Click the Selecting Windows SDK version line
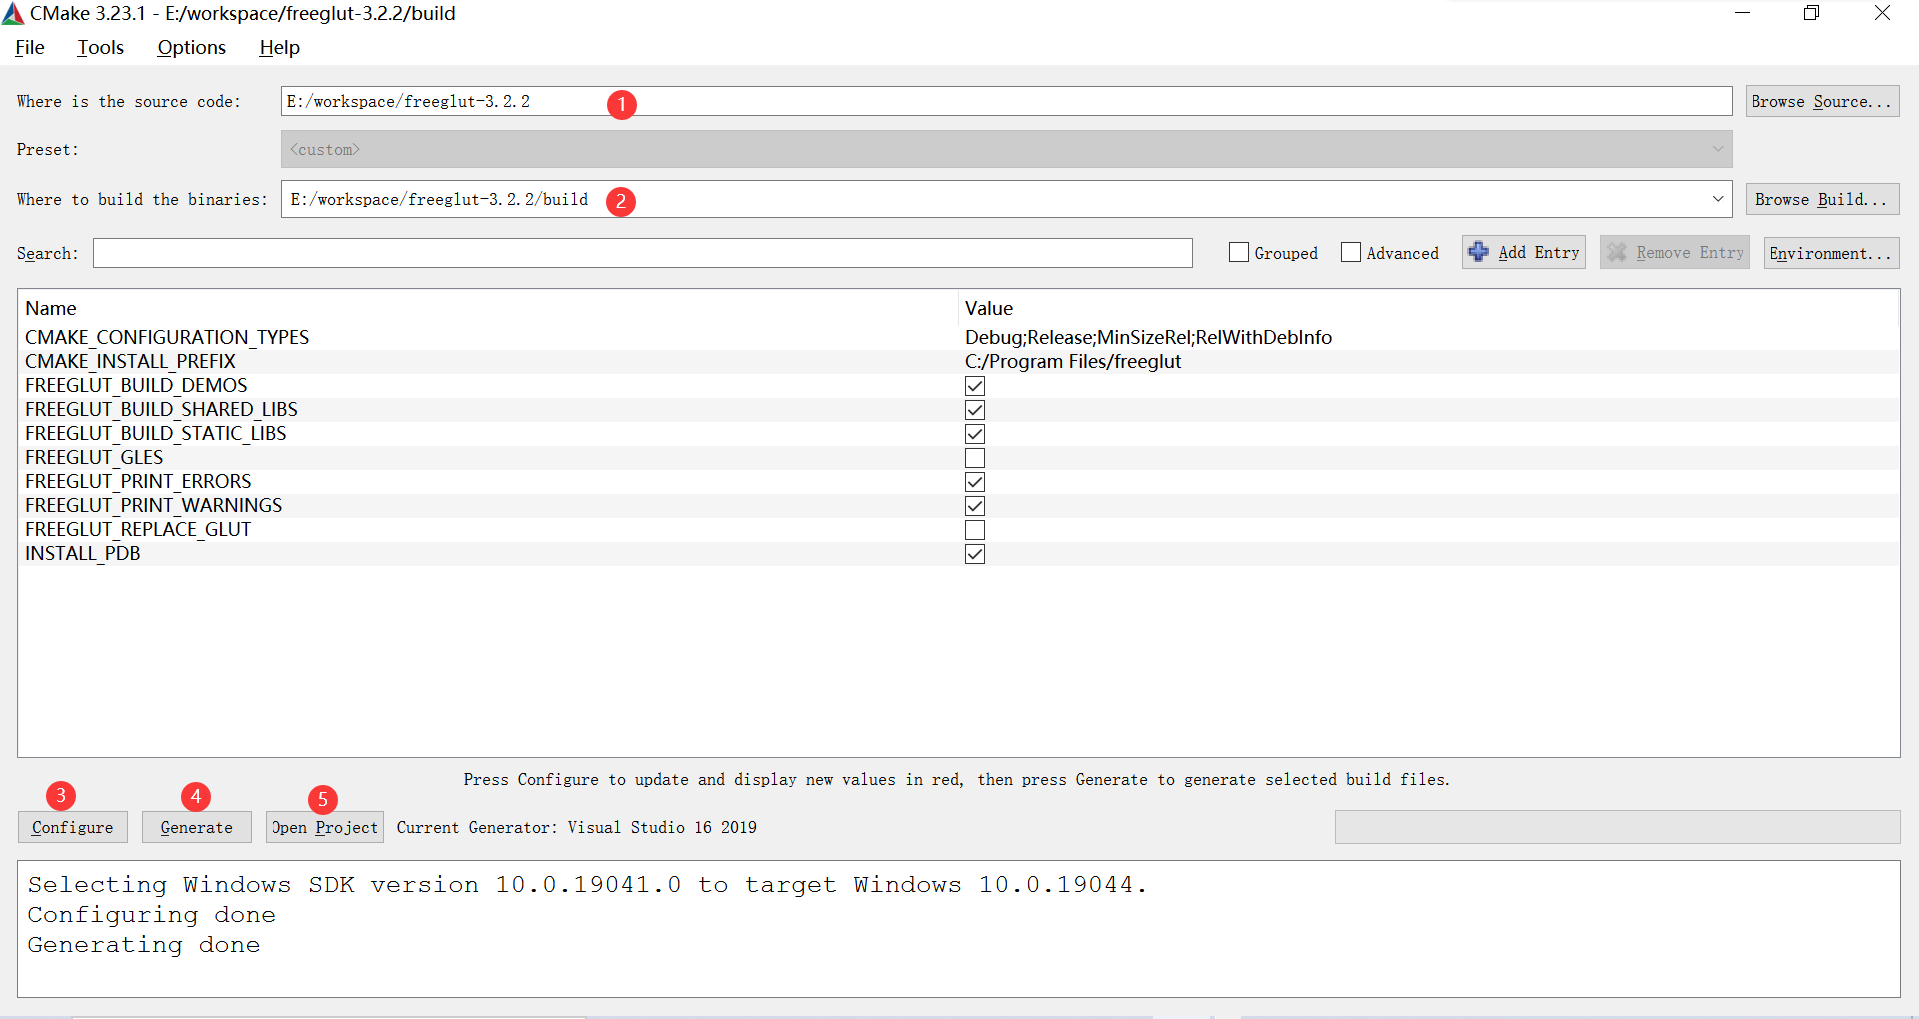The width and height of the screenshot is (1919, 1019). tap(587, 885)
